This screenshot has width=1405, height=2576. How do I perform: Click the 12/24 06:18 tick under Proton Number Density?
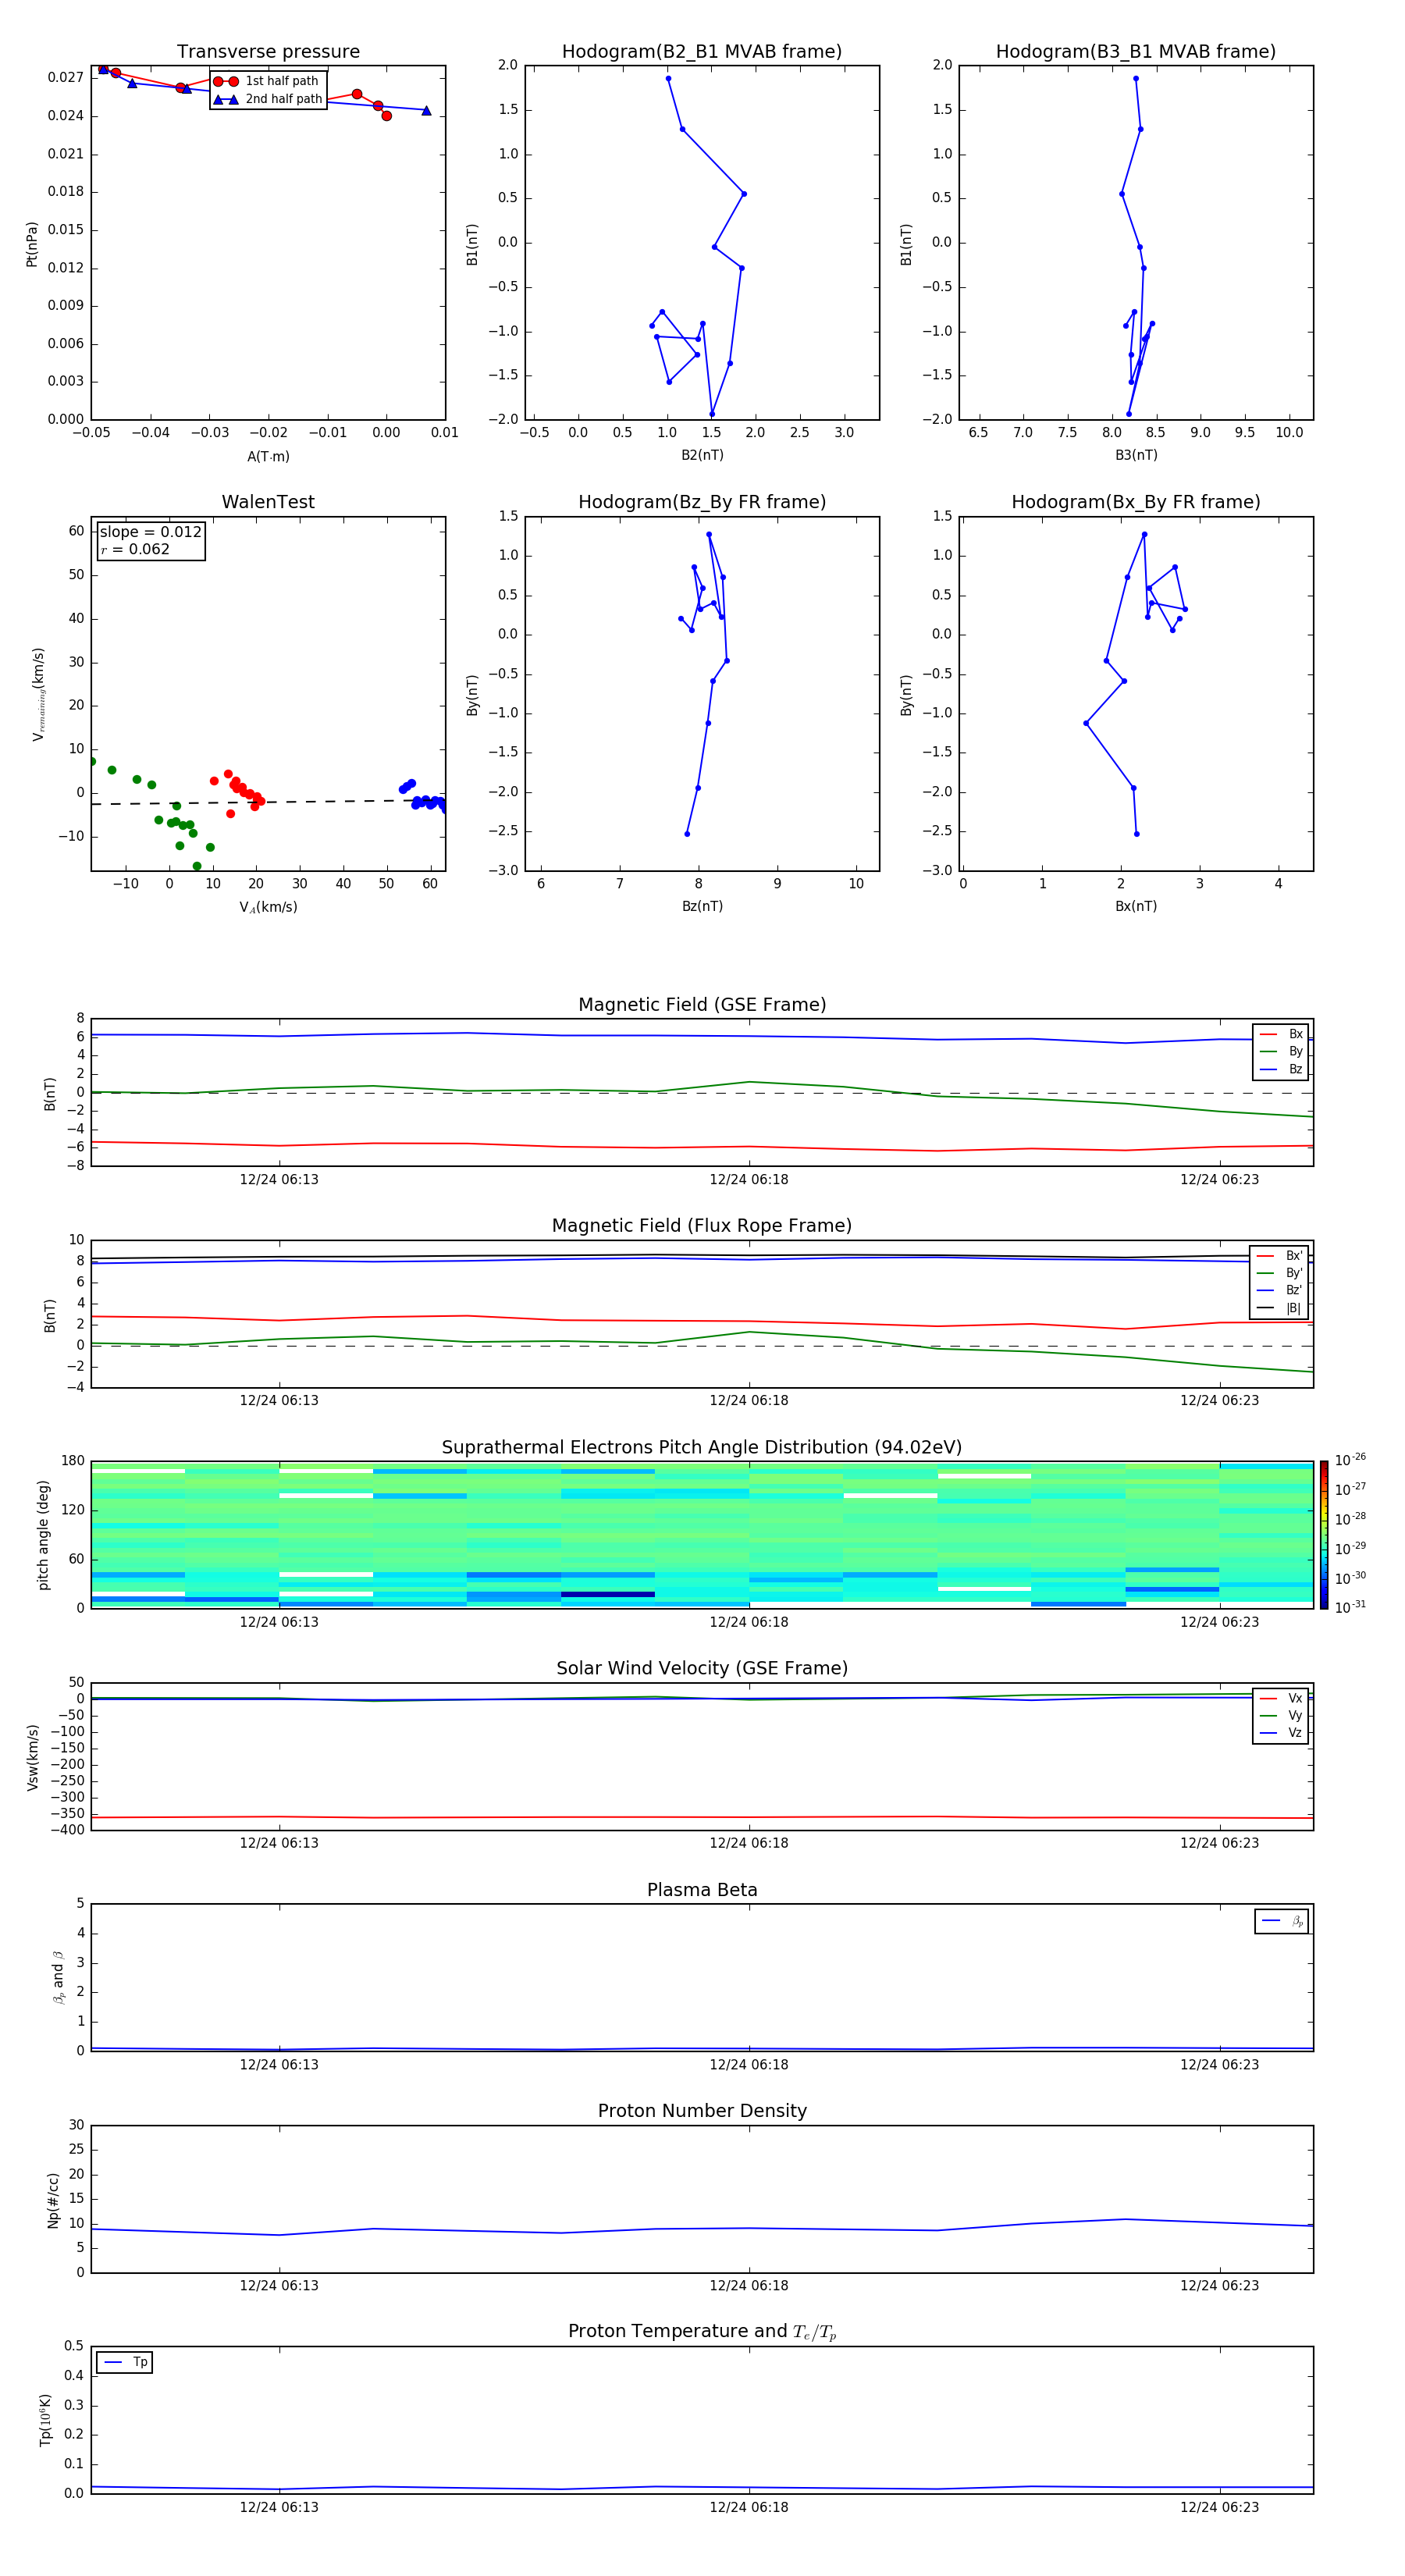[x=748, y=2285]
